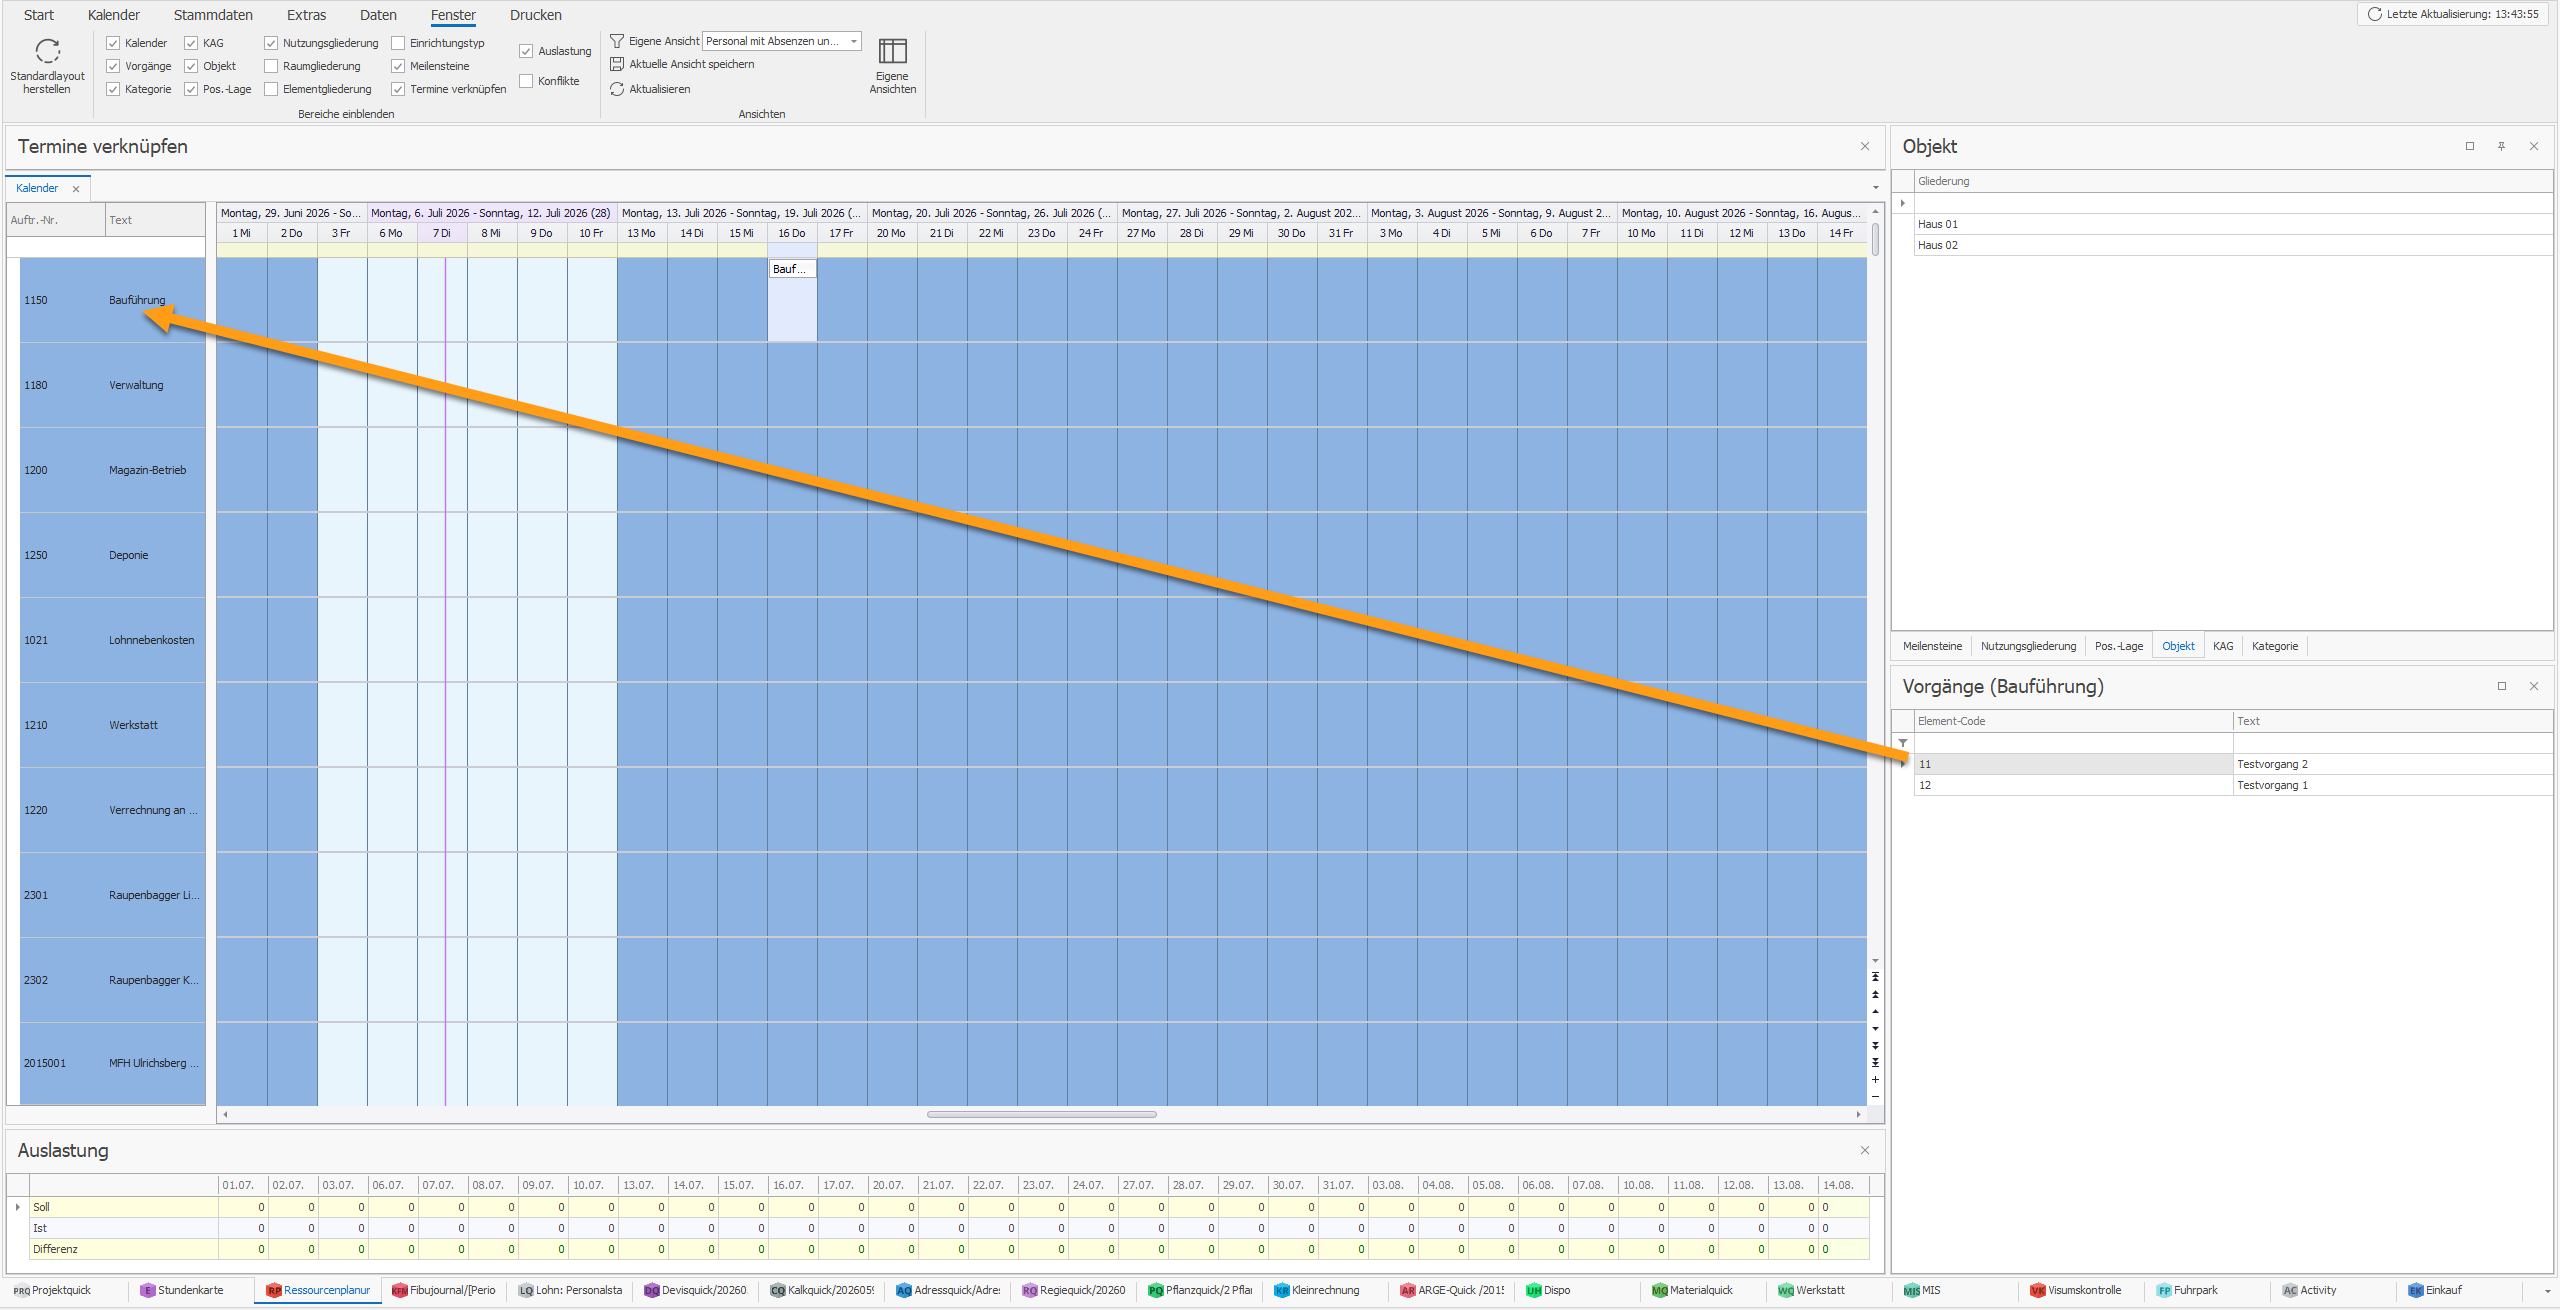Open Dispo from the bottom bar
The width and height of the screenshot is (2560, 1310).
1548,1290
